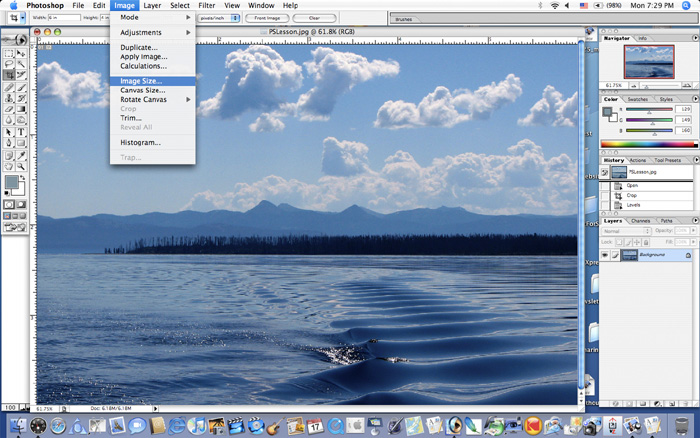Image resolution: width=700 pixels, height=438 pixels.
Task: Open the Filter menu
Action: coord(207,5)
